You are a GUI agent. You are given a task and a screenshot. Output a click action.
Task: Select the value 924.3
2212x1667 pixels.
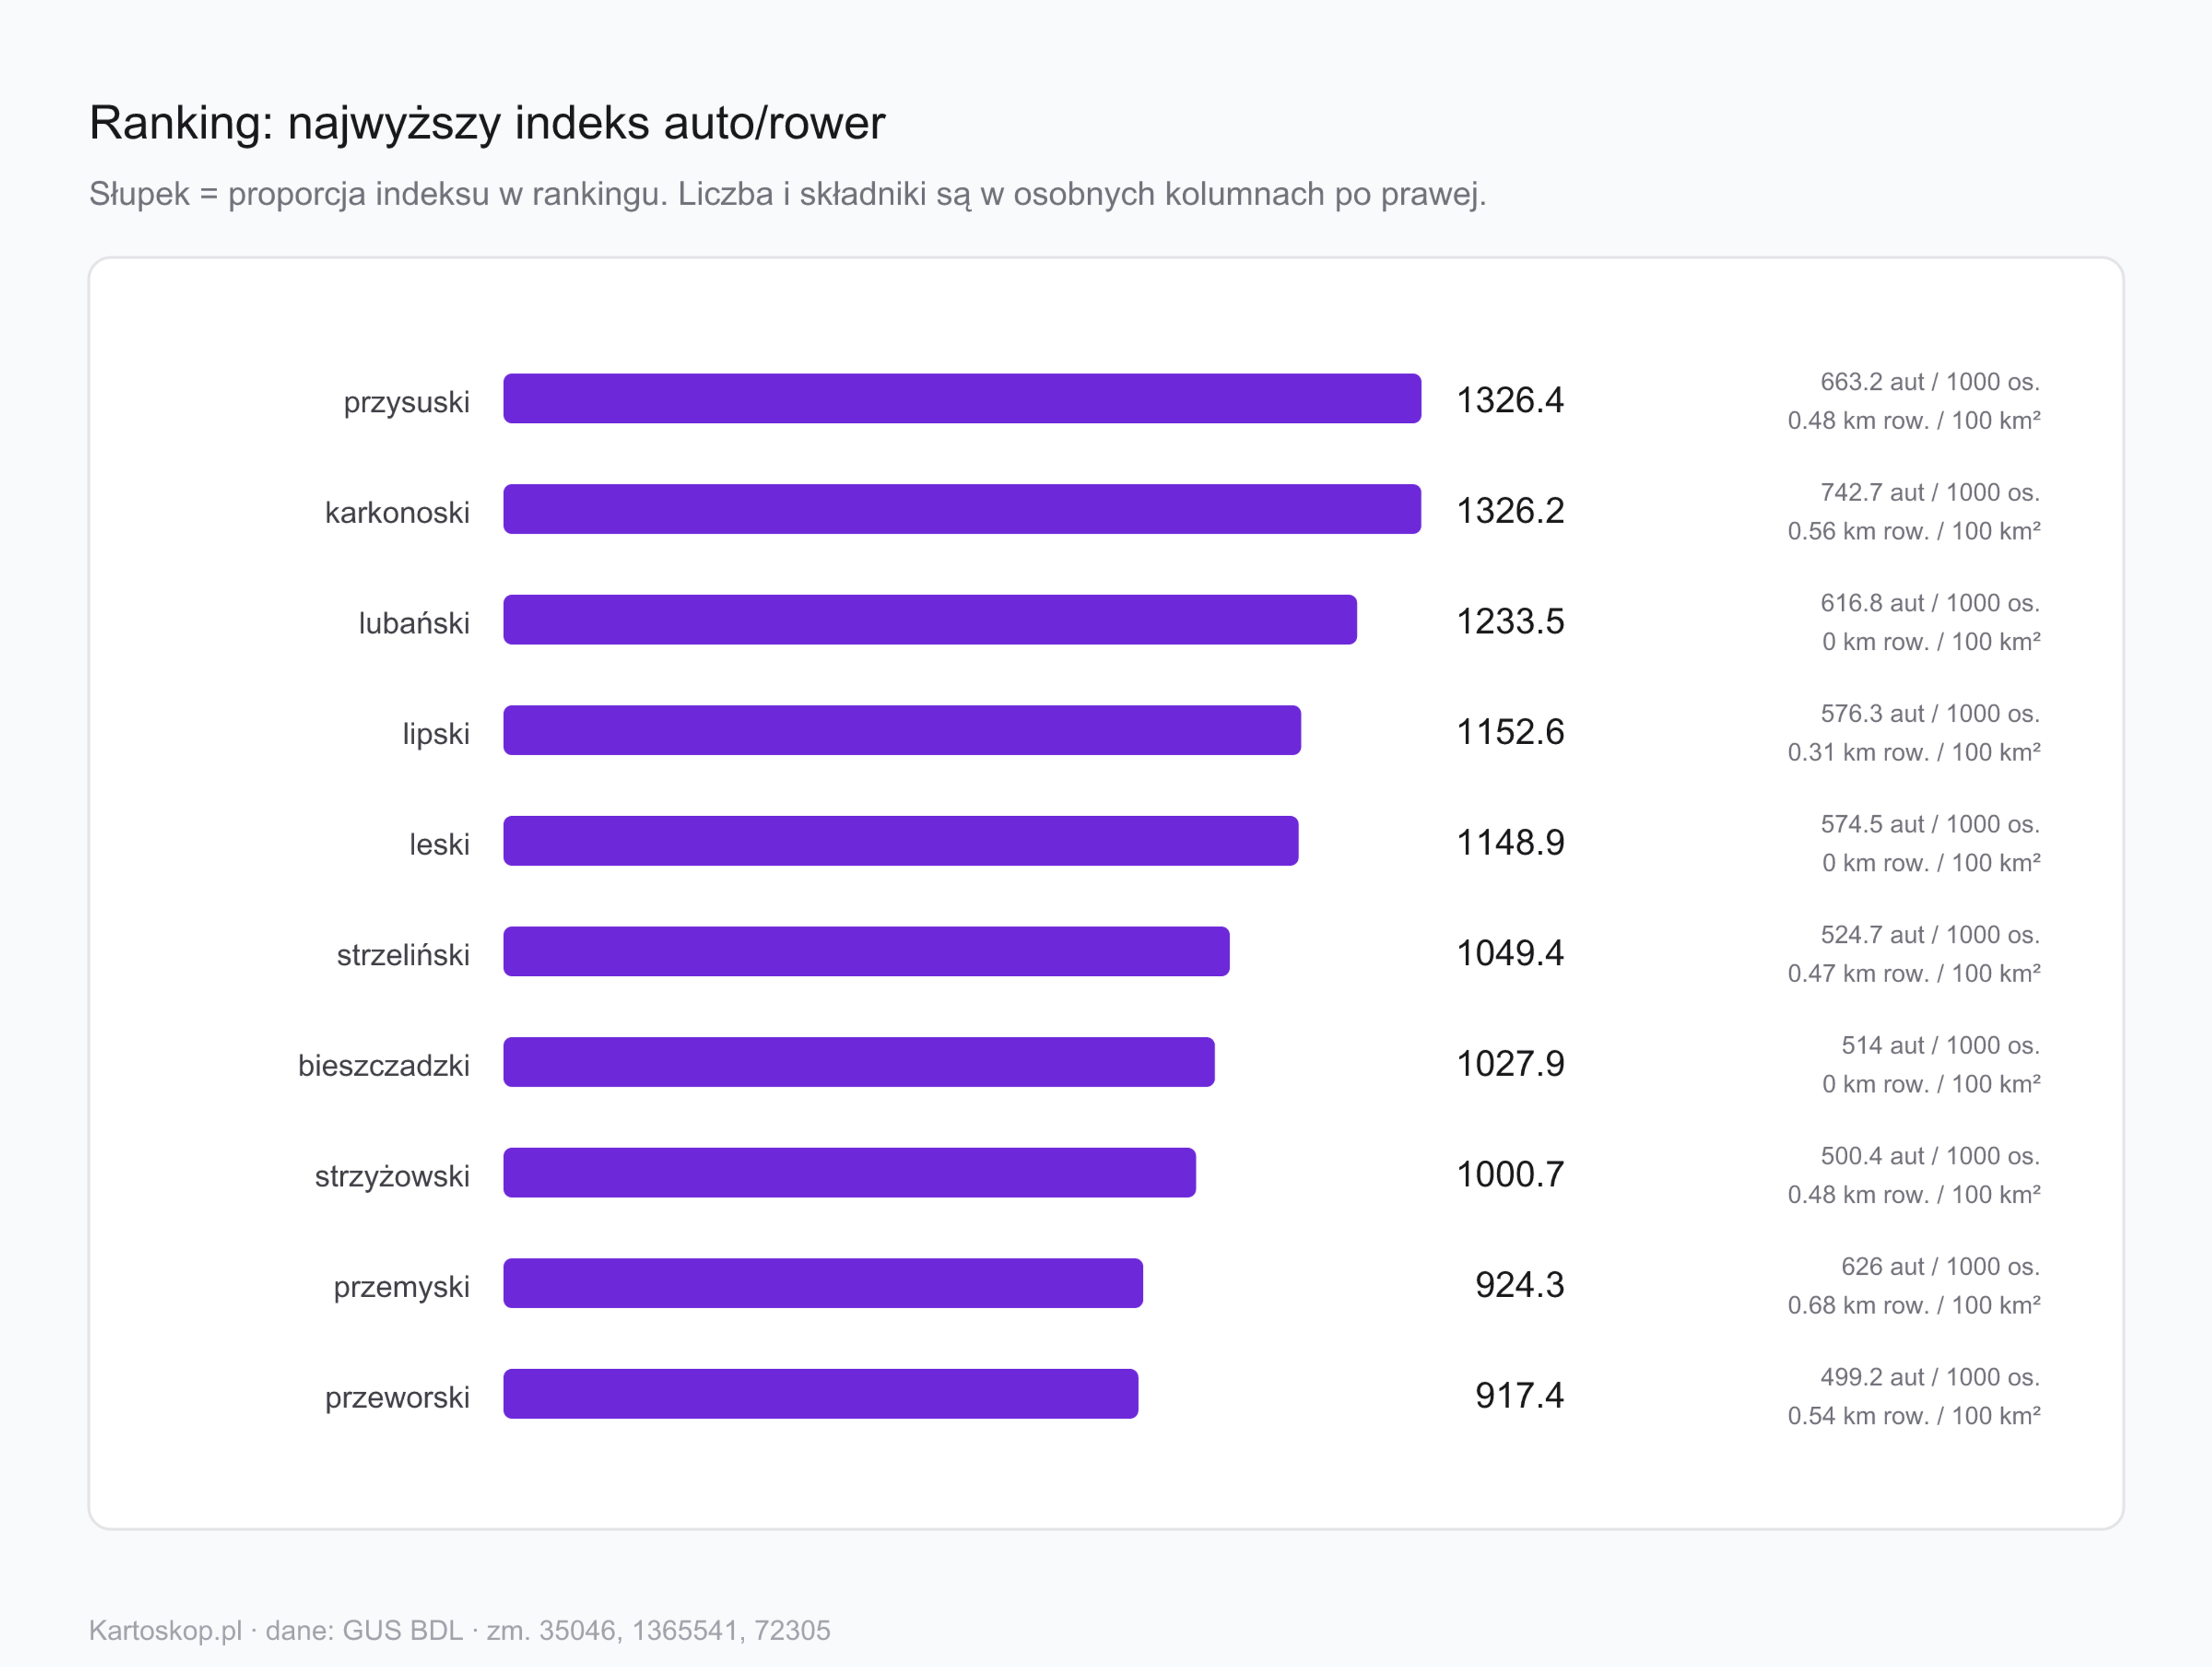(1520, 1285)
